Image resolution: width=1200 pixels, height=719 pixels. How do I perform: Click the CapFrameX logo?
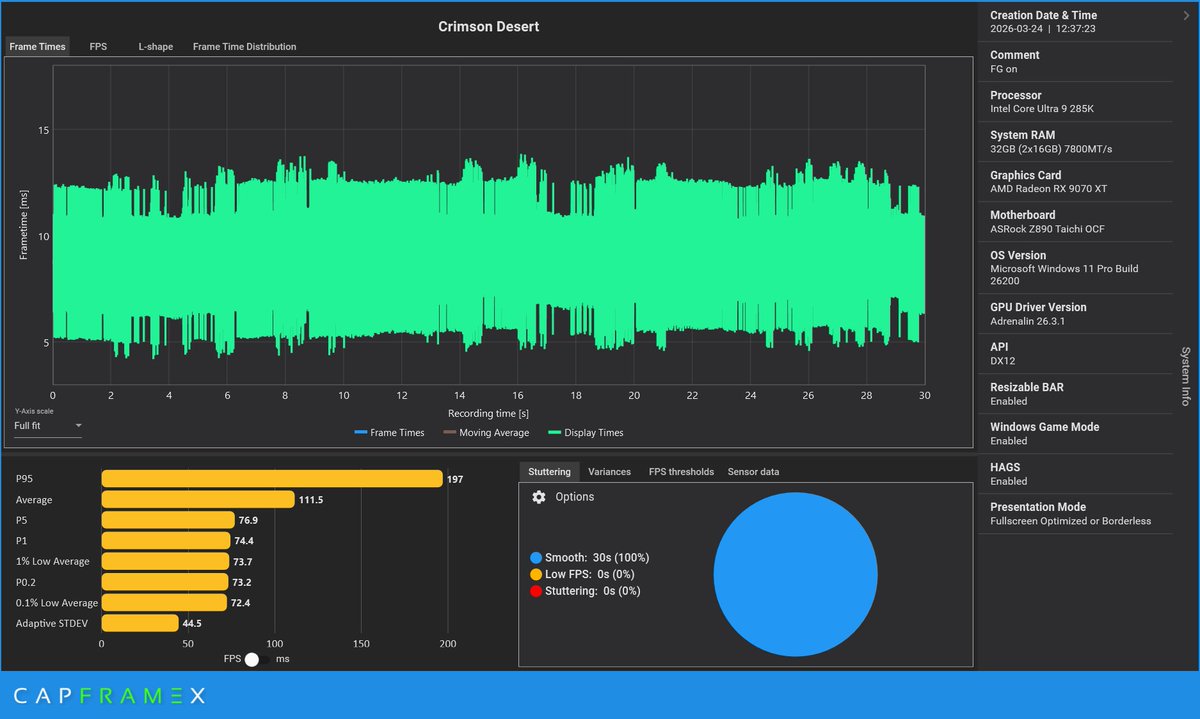(x=109, y=695)
